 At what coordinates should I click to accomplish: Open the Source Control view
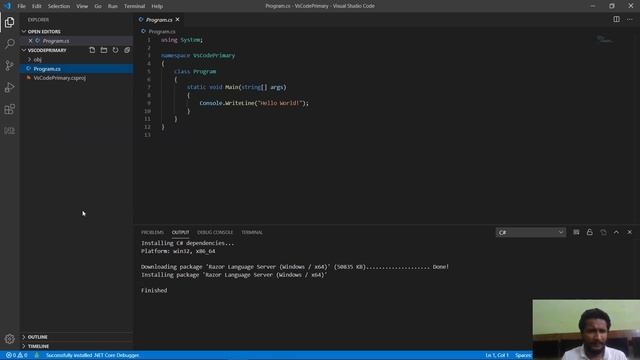pyautogui.click(x=9, y=65)
